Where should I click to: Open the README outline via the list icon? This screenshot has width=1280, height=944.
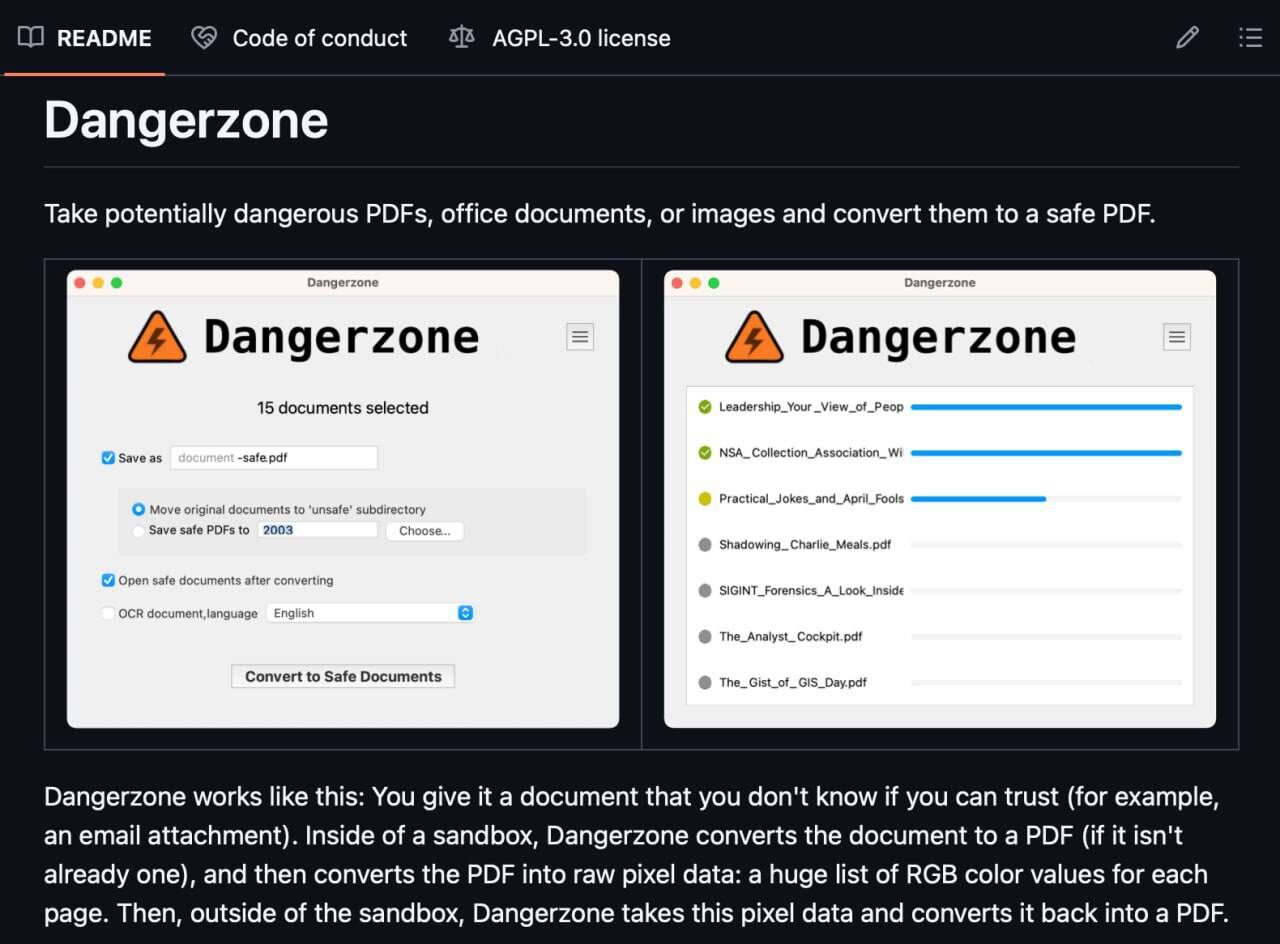click(1250, 37)
